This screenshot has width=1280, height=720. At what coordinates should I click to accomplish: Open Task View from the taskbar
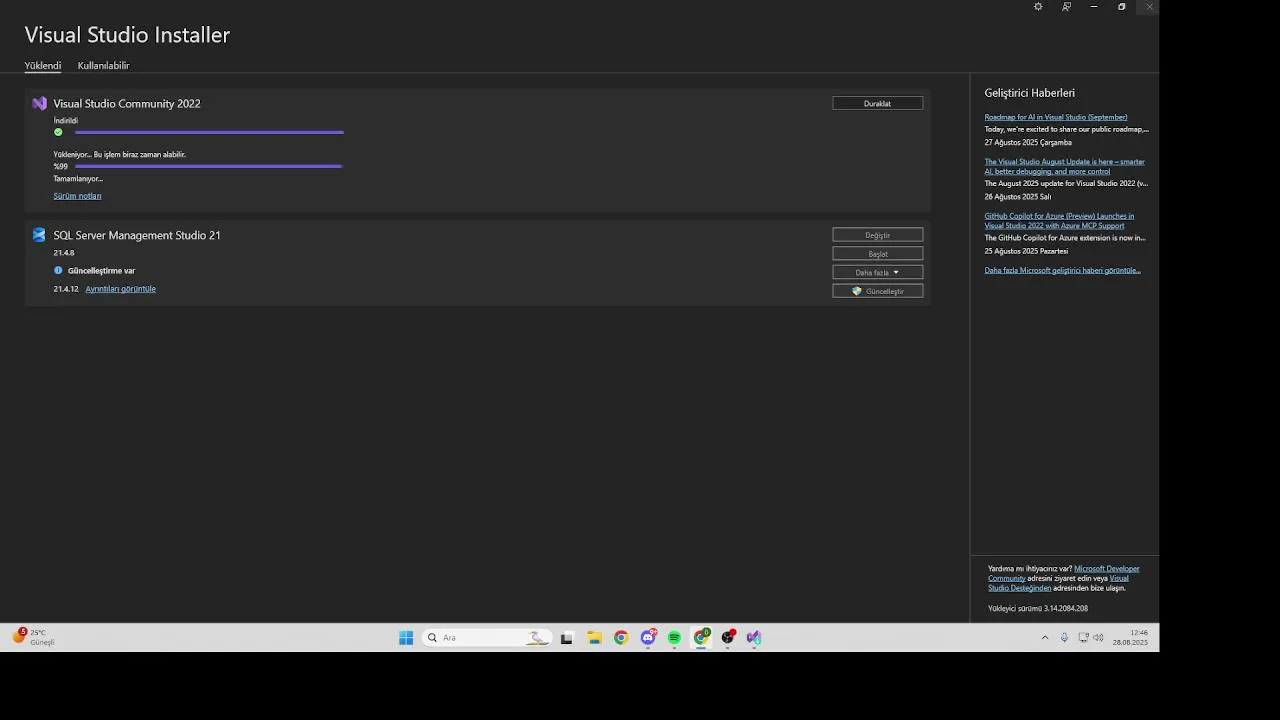coord(567,638)
